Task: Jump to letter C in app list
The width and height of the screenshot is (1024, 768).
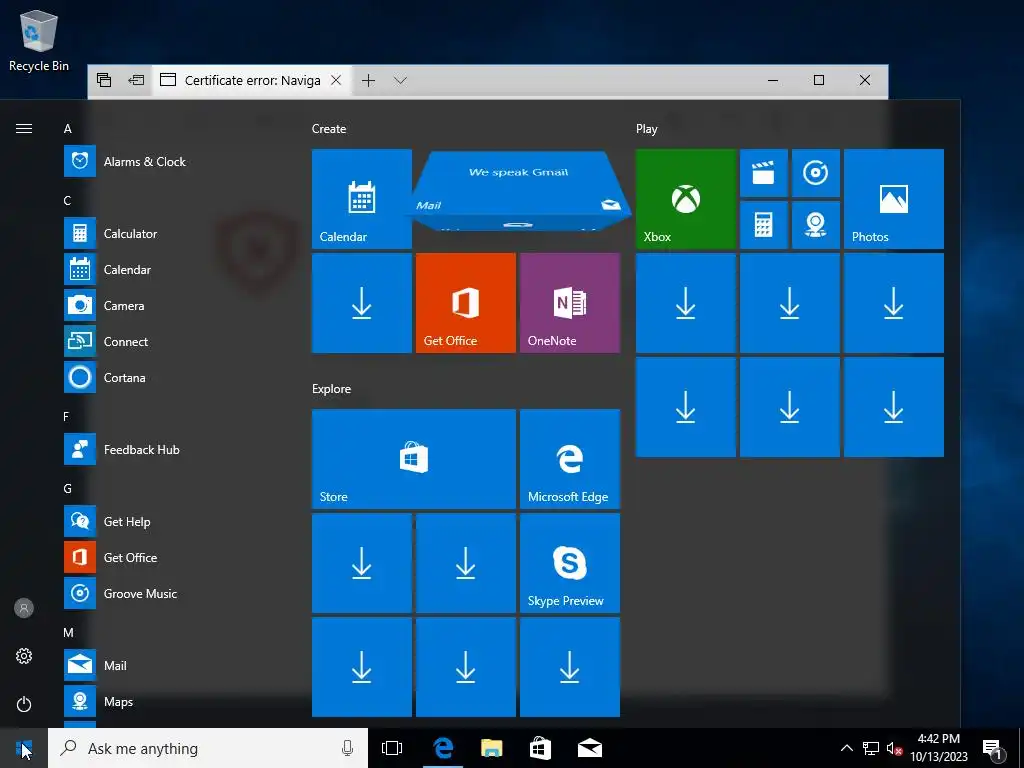Action: pos(67,200)
